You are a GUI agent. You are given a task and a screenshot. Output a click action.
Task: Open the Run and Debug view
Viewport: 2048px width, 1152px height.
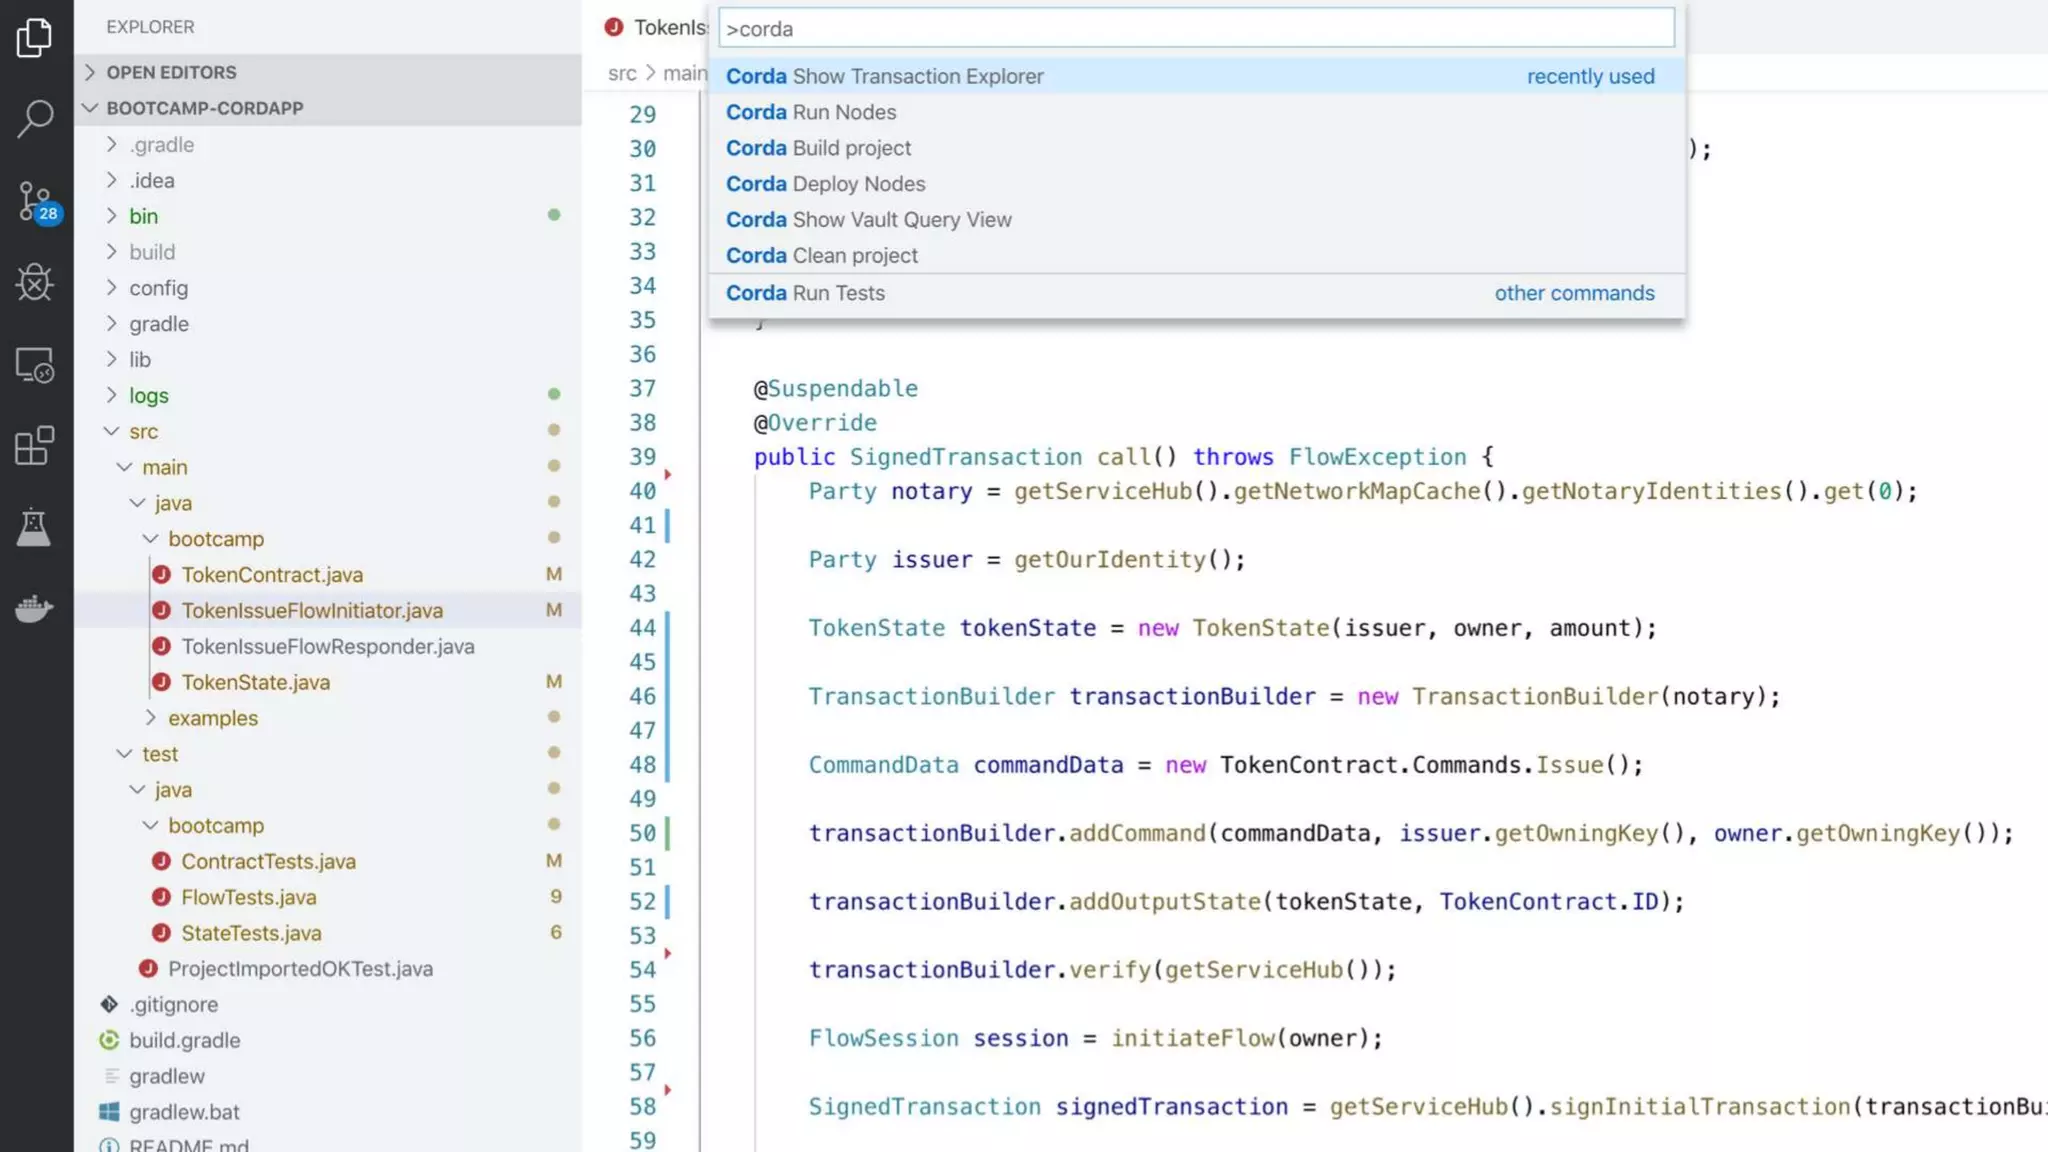point(35,283)
